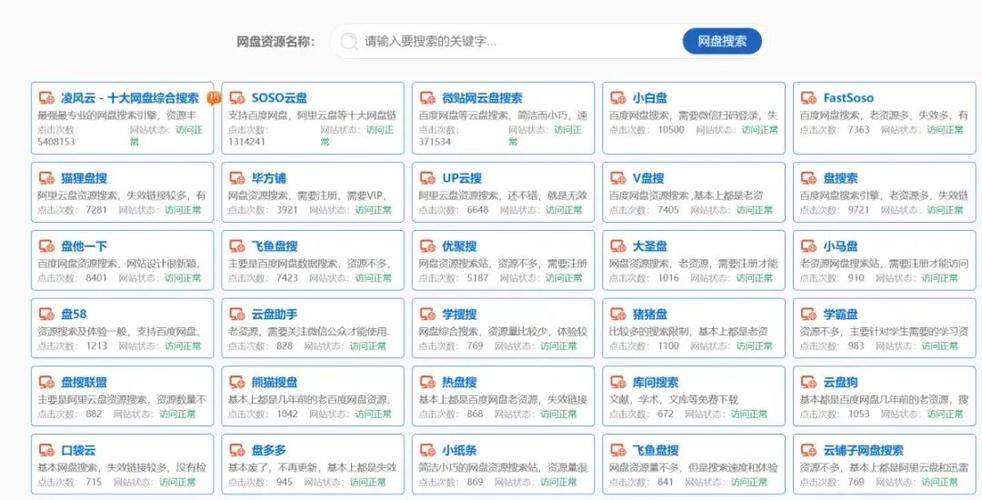Open the 优聚搜 link
The height and width of the screenshot is (500, 982).
tap(459, 246)
